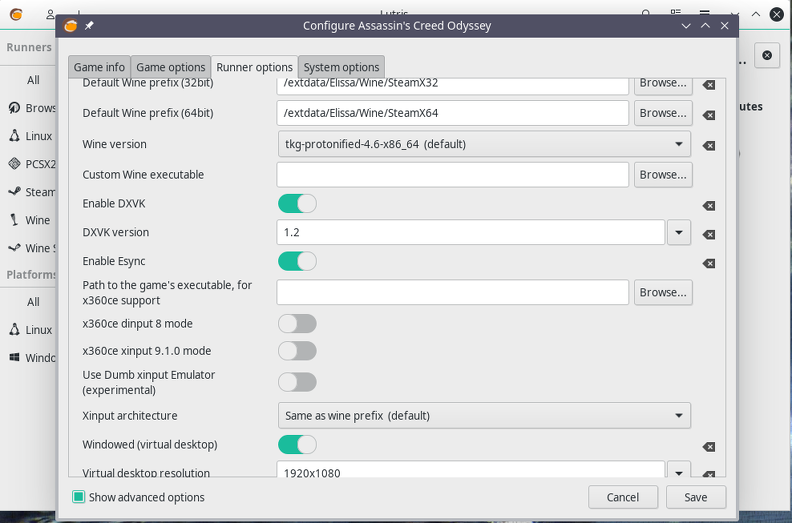
Task: Reset the 32bit Wine prefix field
Action: point(709,85)
